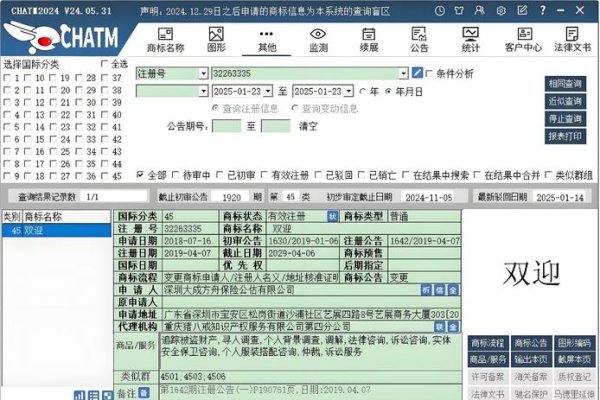This screenshot has width=600, height=400.
Task: Click the first 公告期号 input field
Action: (x=227, y=126)
